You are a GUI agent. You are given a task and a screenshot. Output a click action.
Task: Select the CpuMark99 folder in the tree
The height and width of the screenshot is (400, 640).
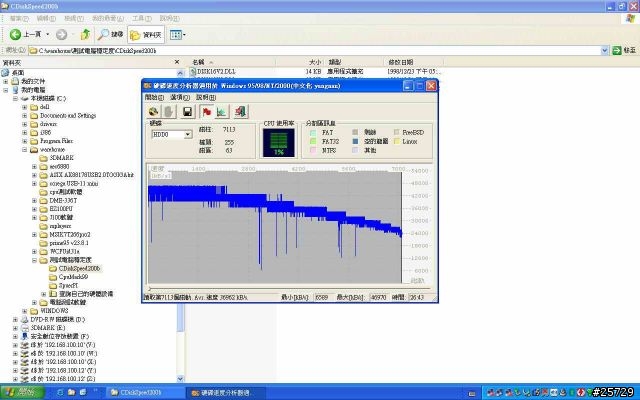(x=73, y=277)
